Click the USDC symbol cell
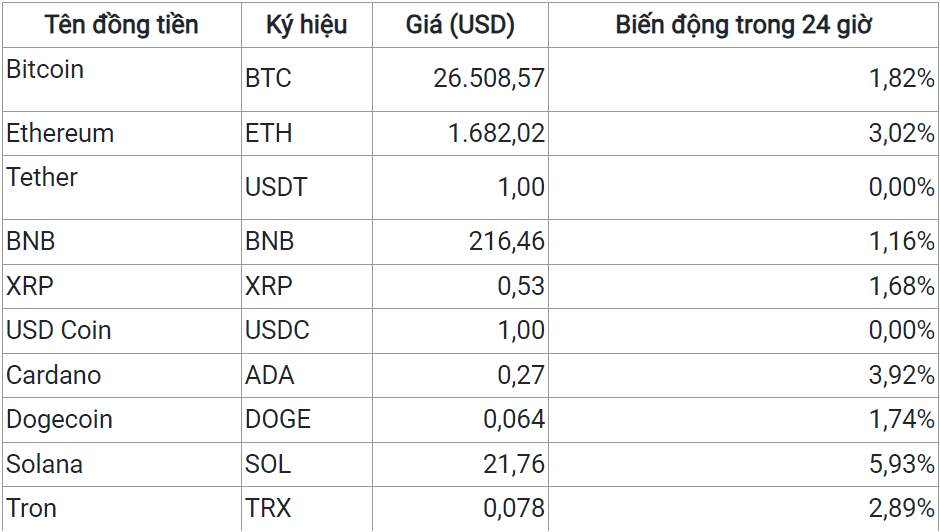The width and height of the screenshot is (940, 532). pos(307,330)
